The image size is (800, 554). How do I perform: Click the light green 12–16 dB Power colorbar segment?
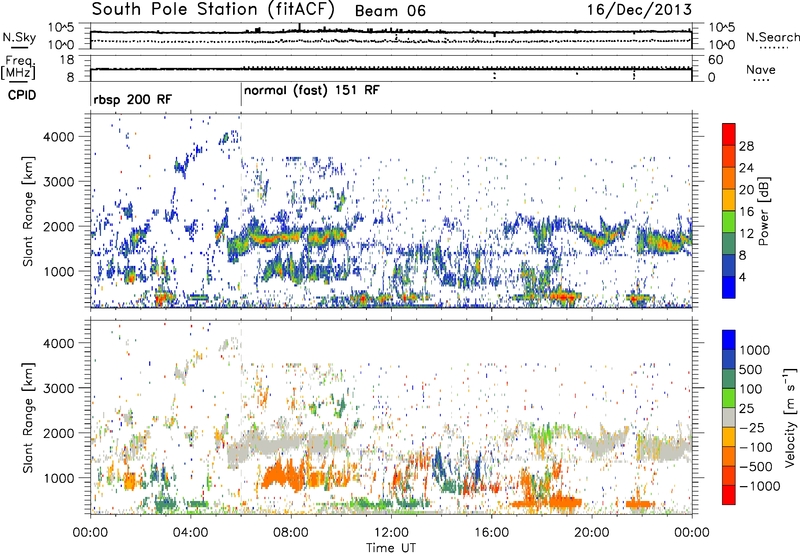[729, 222]
